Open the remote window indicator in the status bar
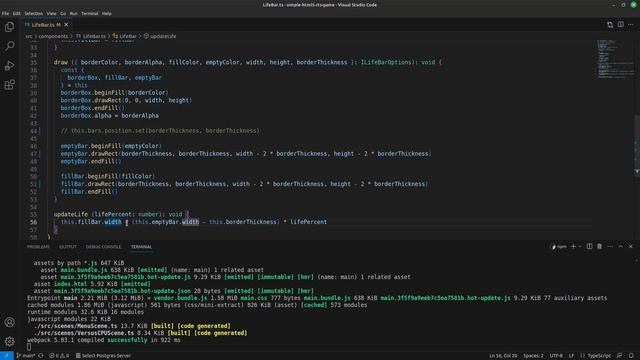 tap(7, 356)
